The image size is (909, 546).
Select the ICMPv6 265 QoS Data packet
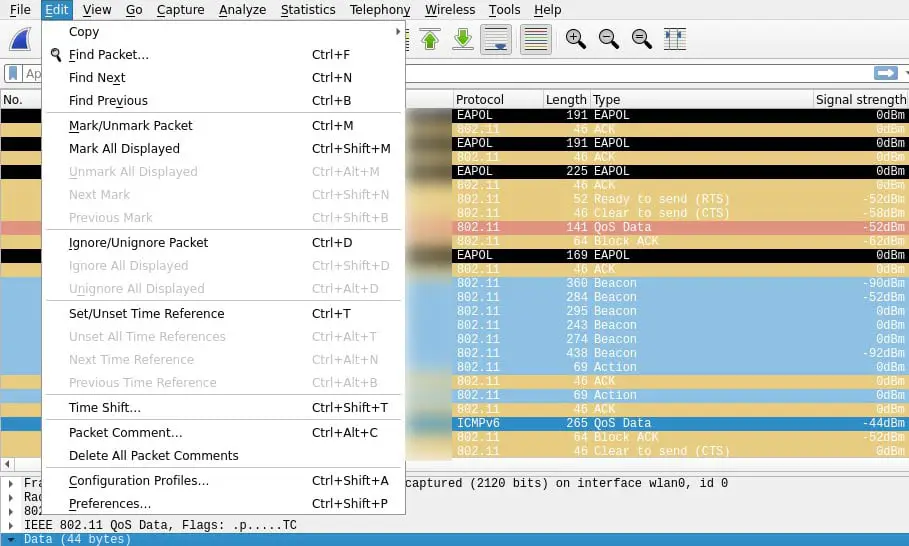680,423
